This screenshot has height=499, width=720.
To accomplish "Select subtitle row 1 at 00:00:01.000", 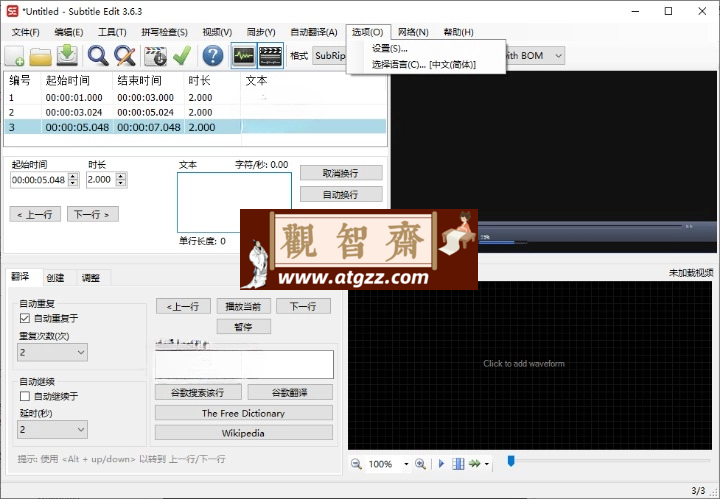I will tap(195, 97).
